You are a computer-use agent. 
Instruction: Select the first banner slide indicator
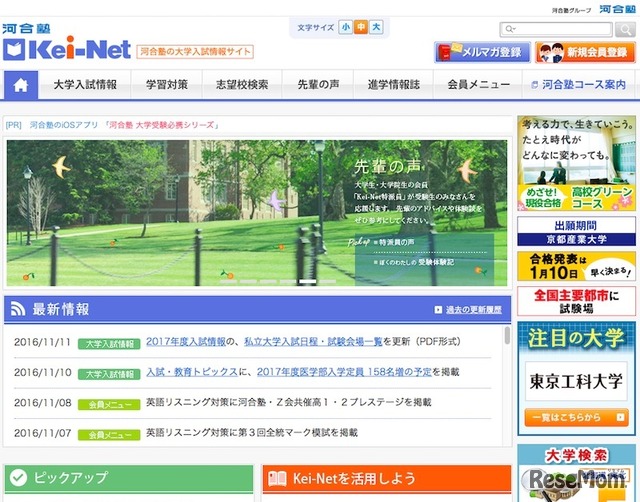[x=228, y=282]
